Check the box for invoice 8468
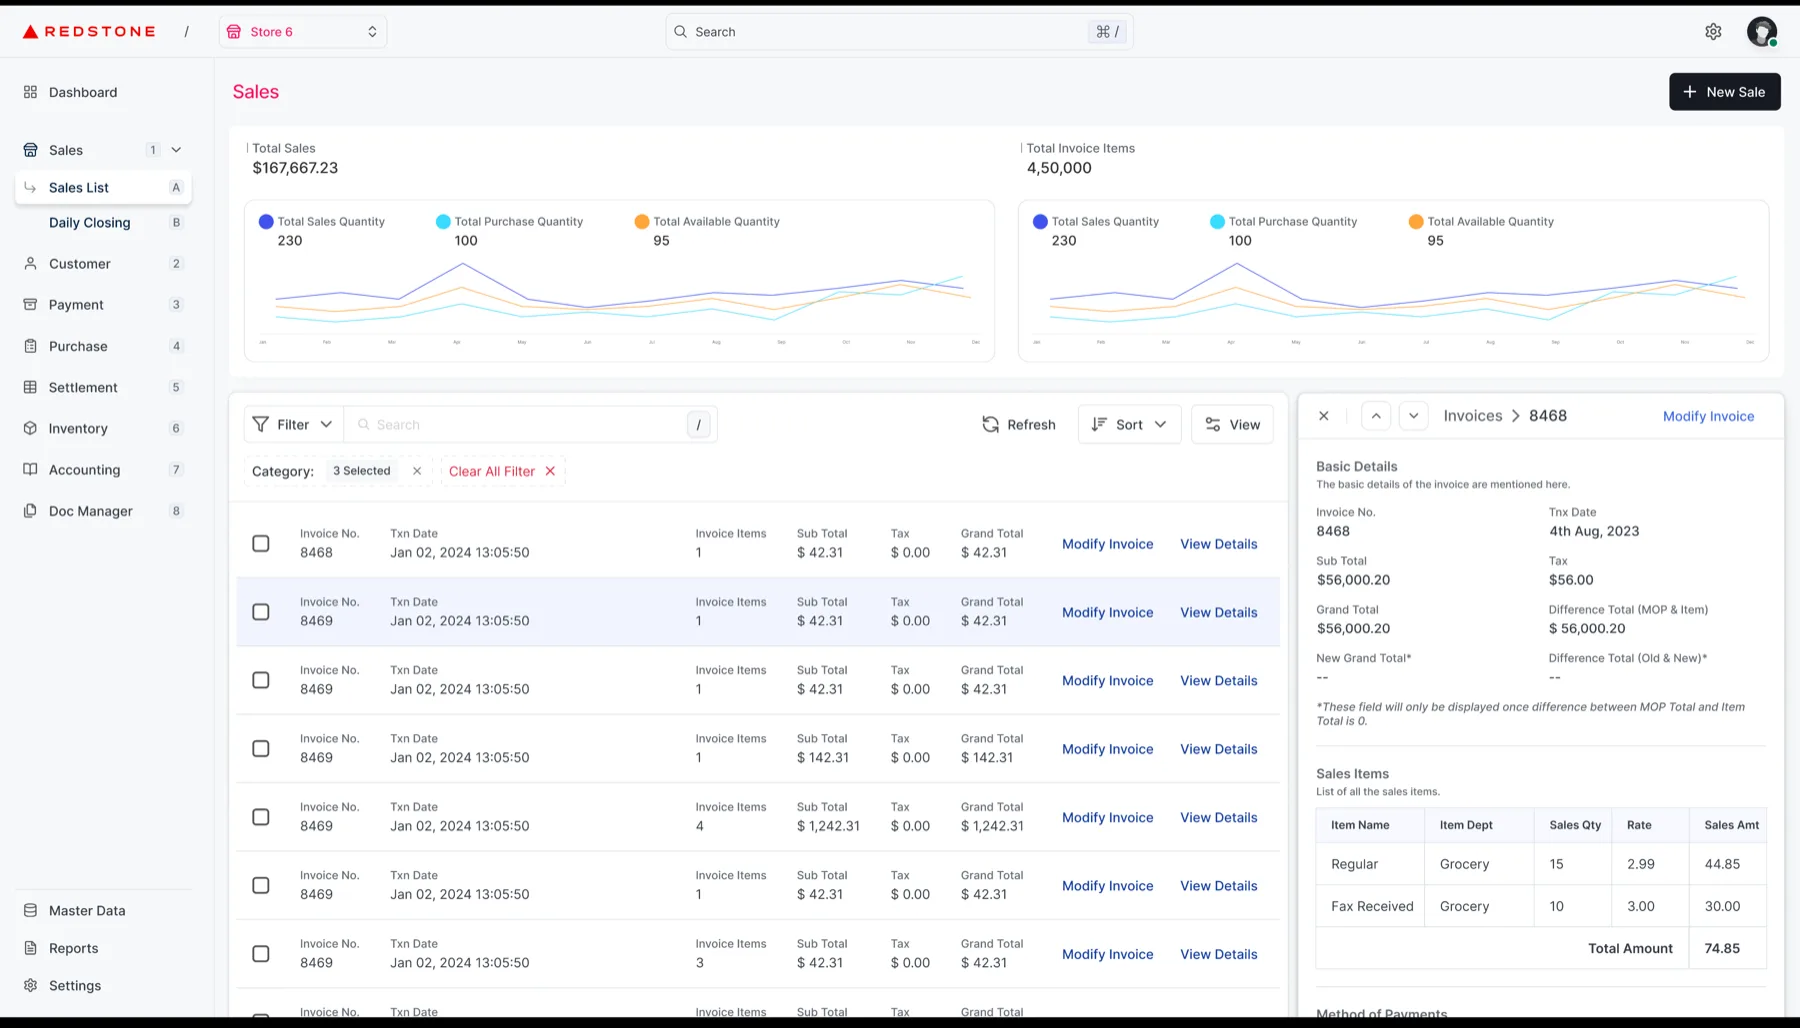 point(261,544)
